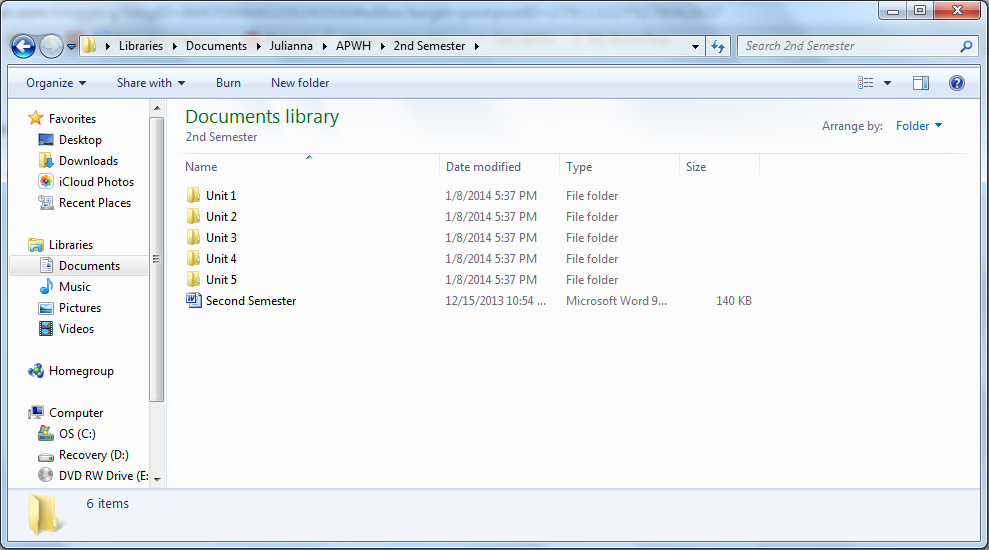Click the Search 2nd Semester field
Screen dimensions: 989x550
pyautogui.click(x=851, y=46)
